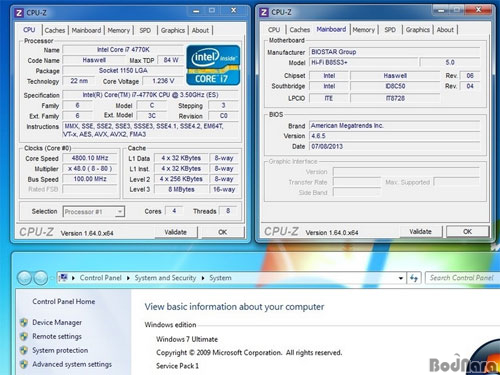
Task: Open About tab in right CPU-Z window
Action: 445,30
